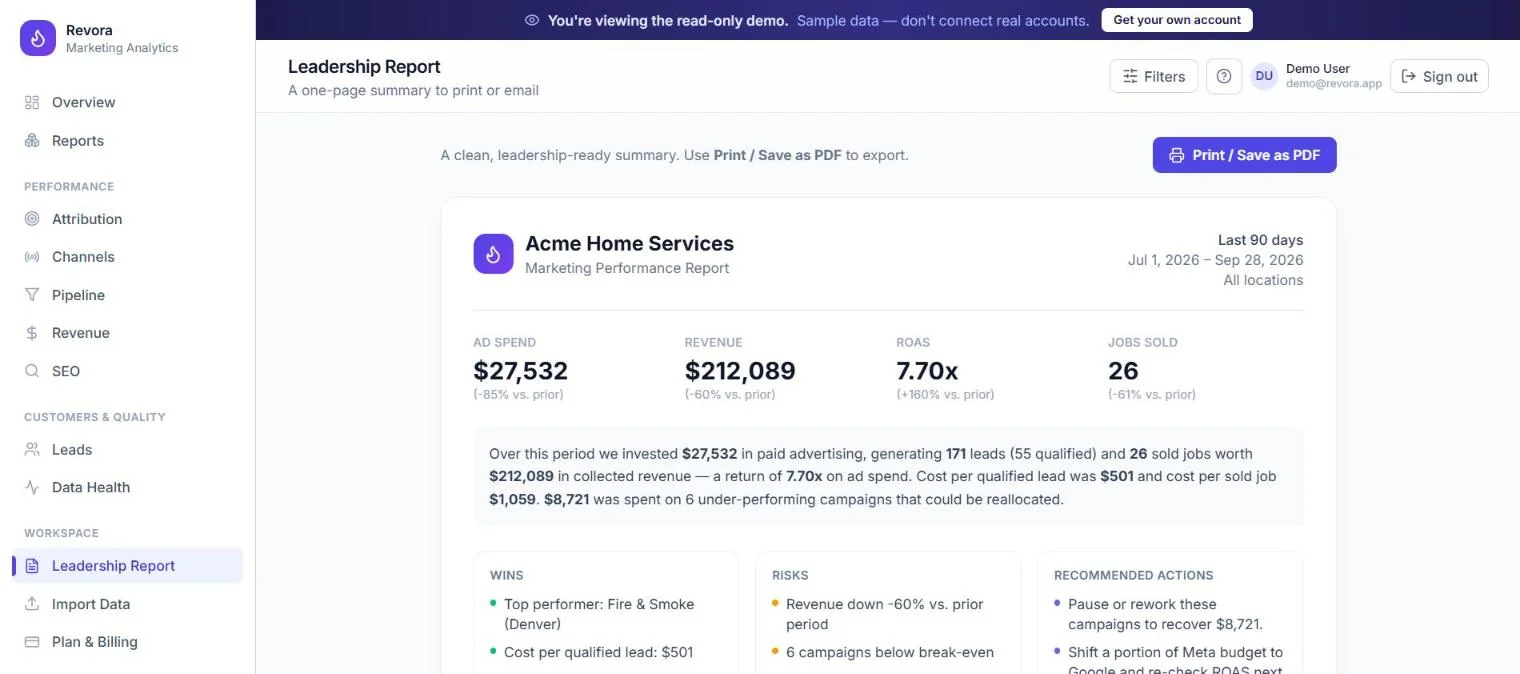Open the Leads page
The image size is (1520, 674).
(x=128, y=450)
